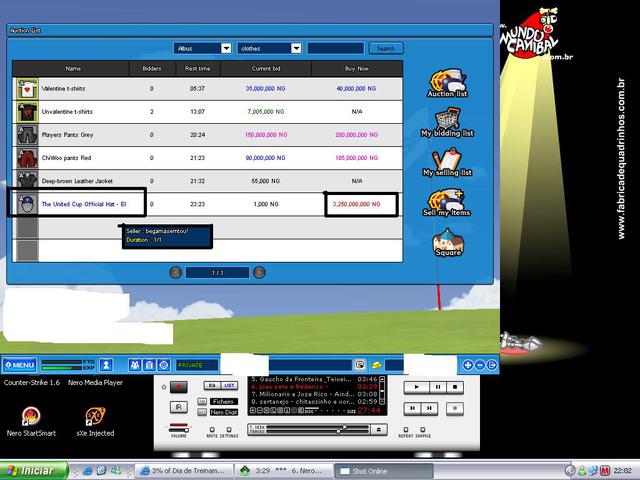
Task: Open the game MENU button
Action: tap(20, 365)
